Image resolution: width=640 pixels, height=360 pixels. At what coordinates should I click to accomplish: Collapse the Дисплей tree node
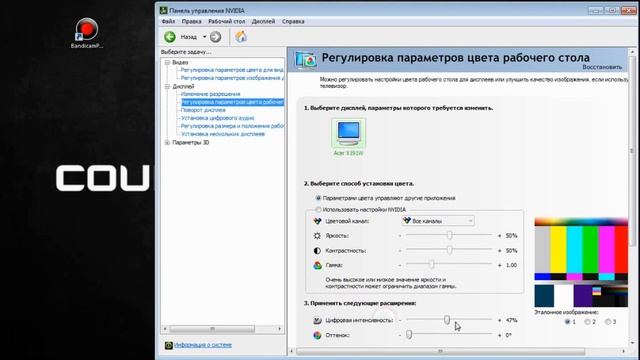click(x=167, y=87)
